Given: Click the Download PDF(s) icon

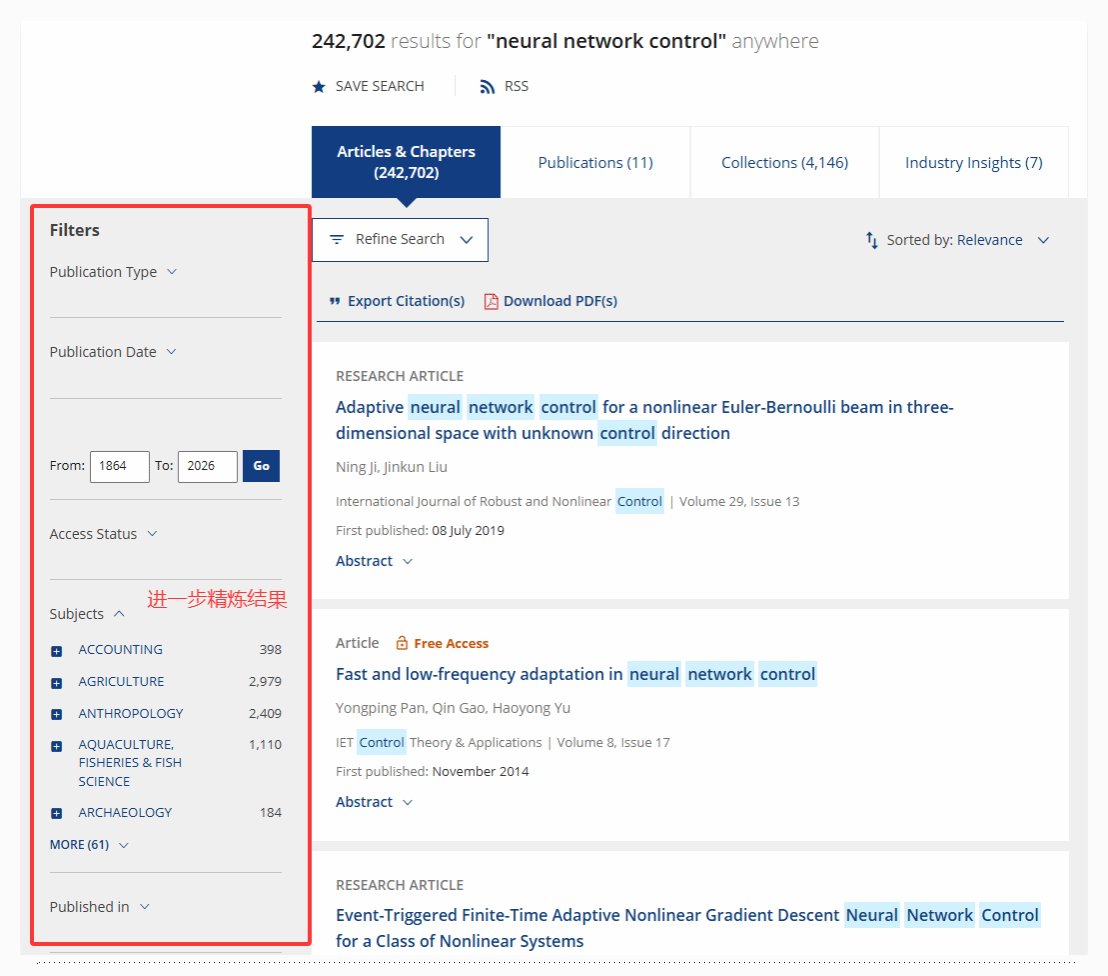Looking at the screenshot, I should (491, 301).
